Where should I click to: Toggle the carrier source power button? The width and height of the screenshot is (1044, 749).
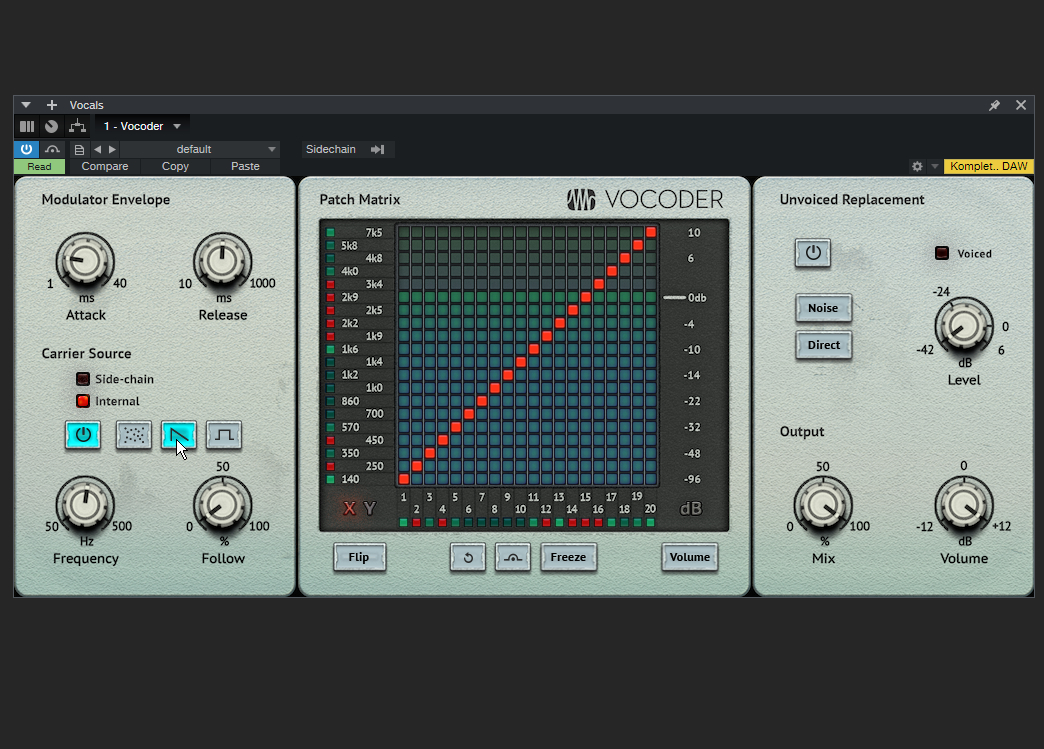(83, 435)
